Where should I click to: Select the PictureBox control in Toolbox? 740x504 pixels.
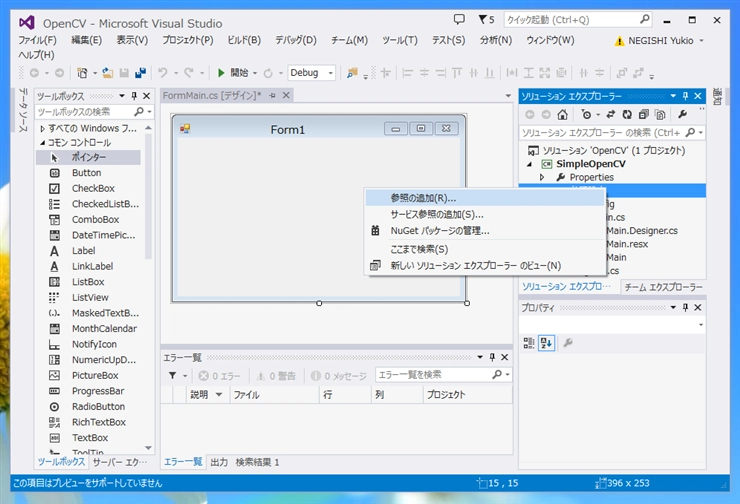[88, 375]
